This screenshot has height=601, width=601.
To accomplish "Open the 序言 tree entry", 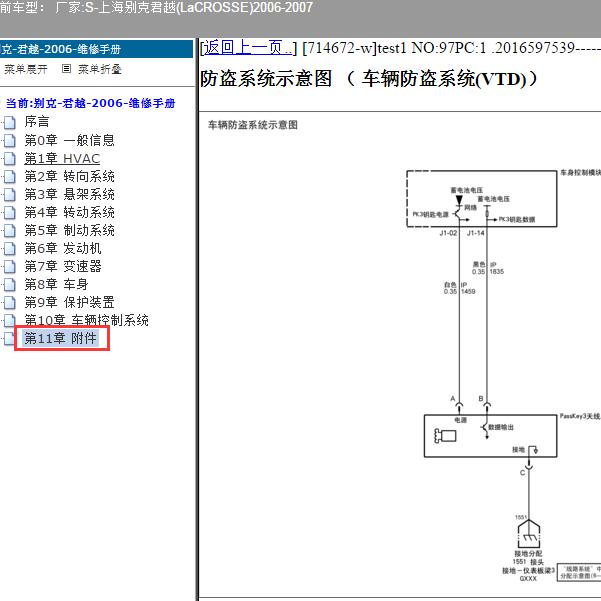I will tap(37, 122).
